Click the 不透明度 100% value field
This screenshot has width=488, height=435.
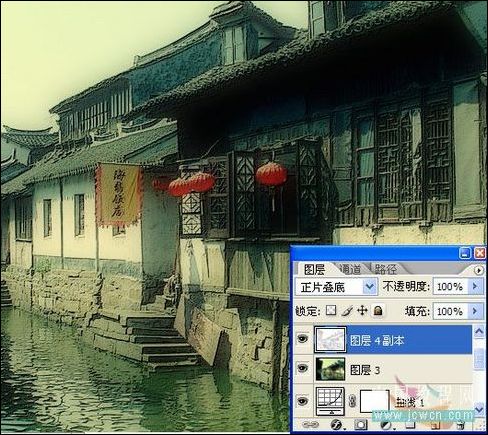[450, 286]
